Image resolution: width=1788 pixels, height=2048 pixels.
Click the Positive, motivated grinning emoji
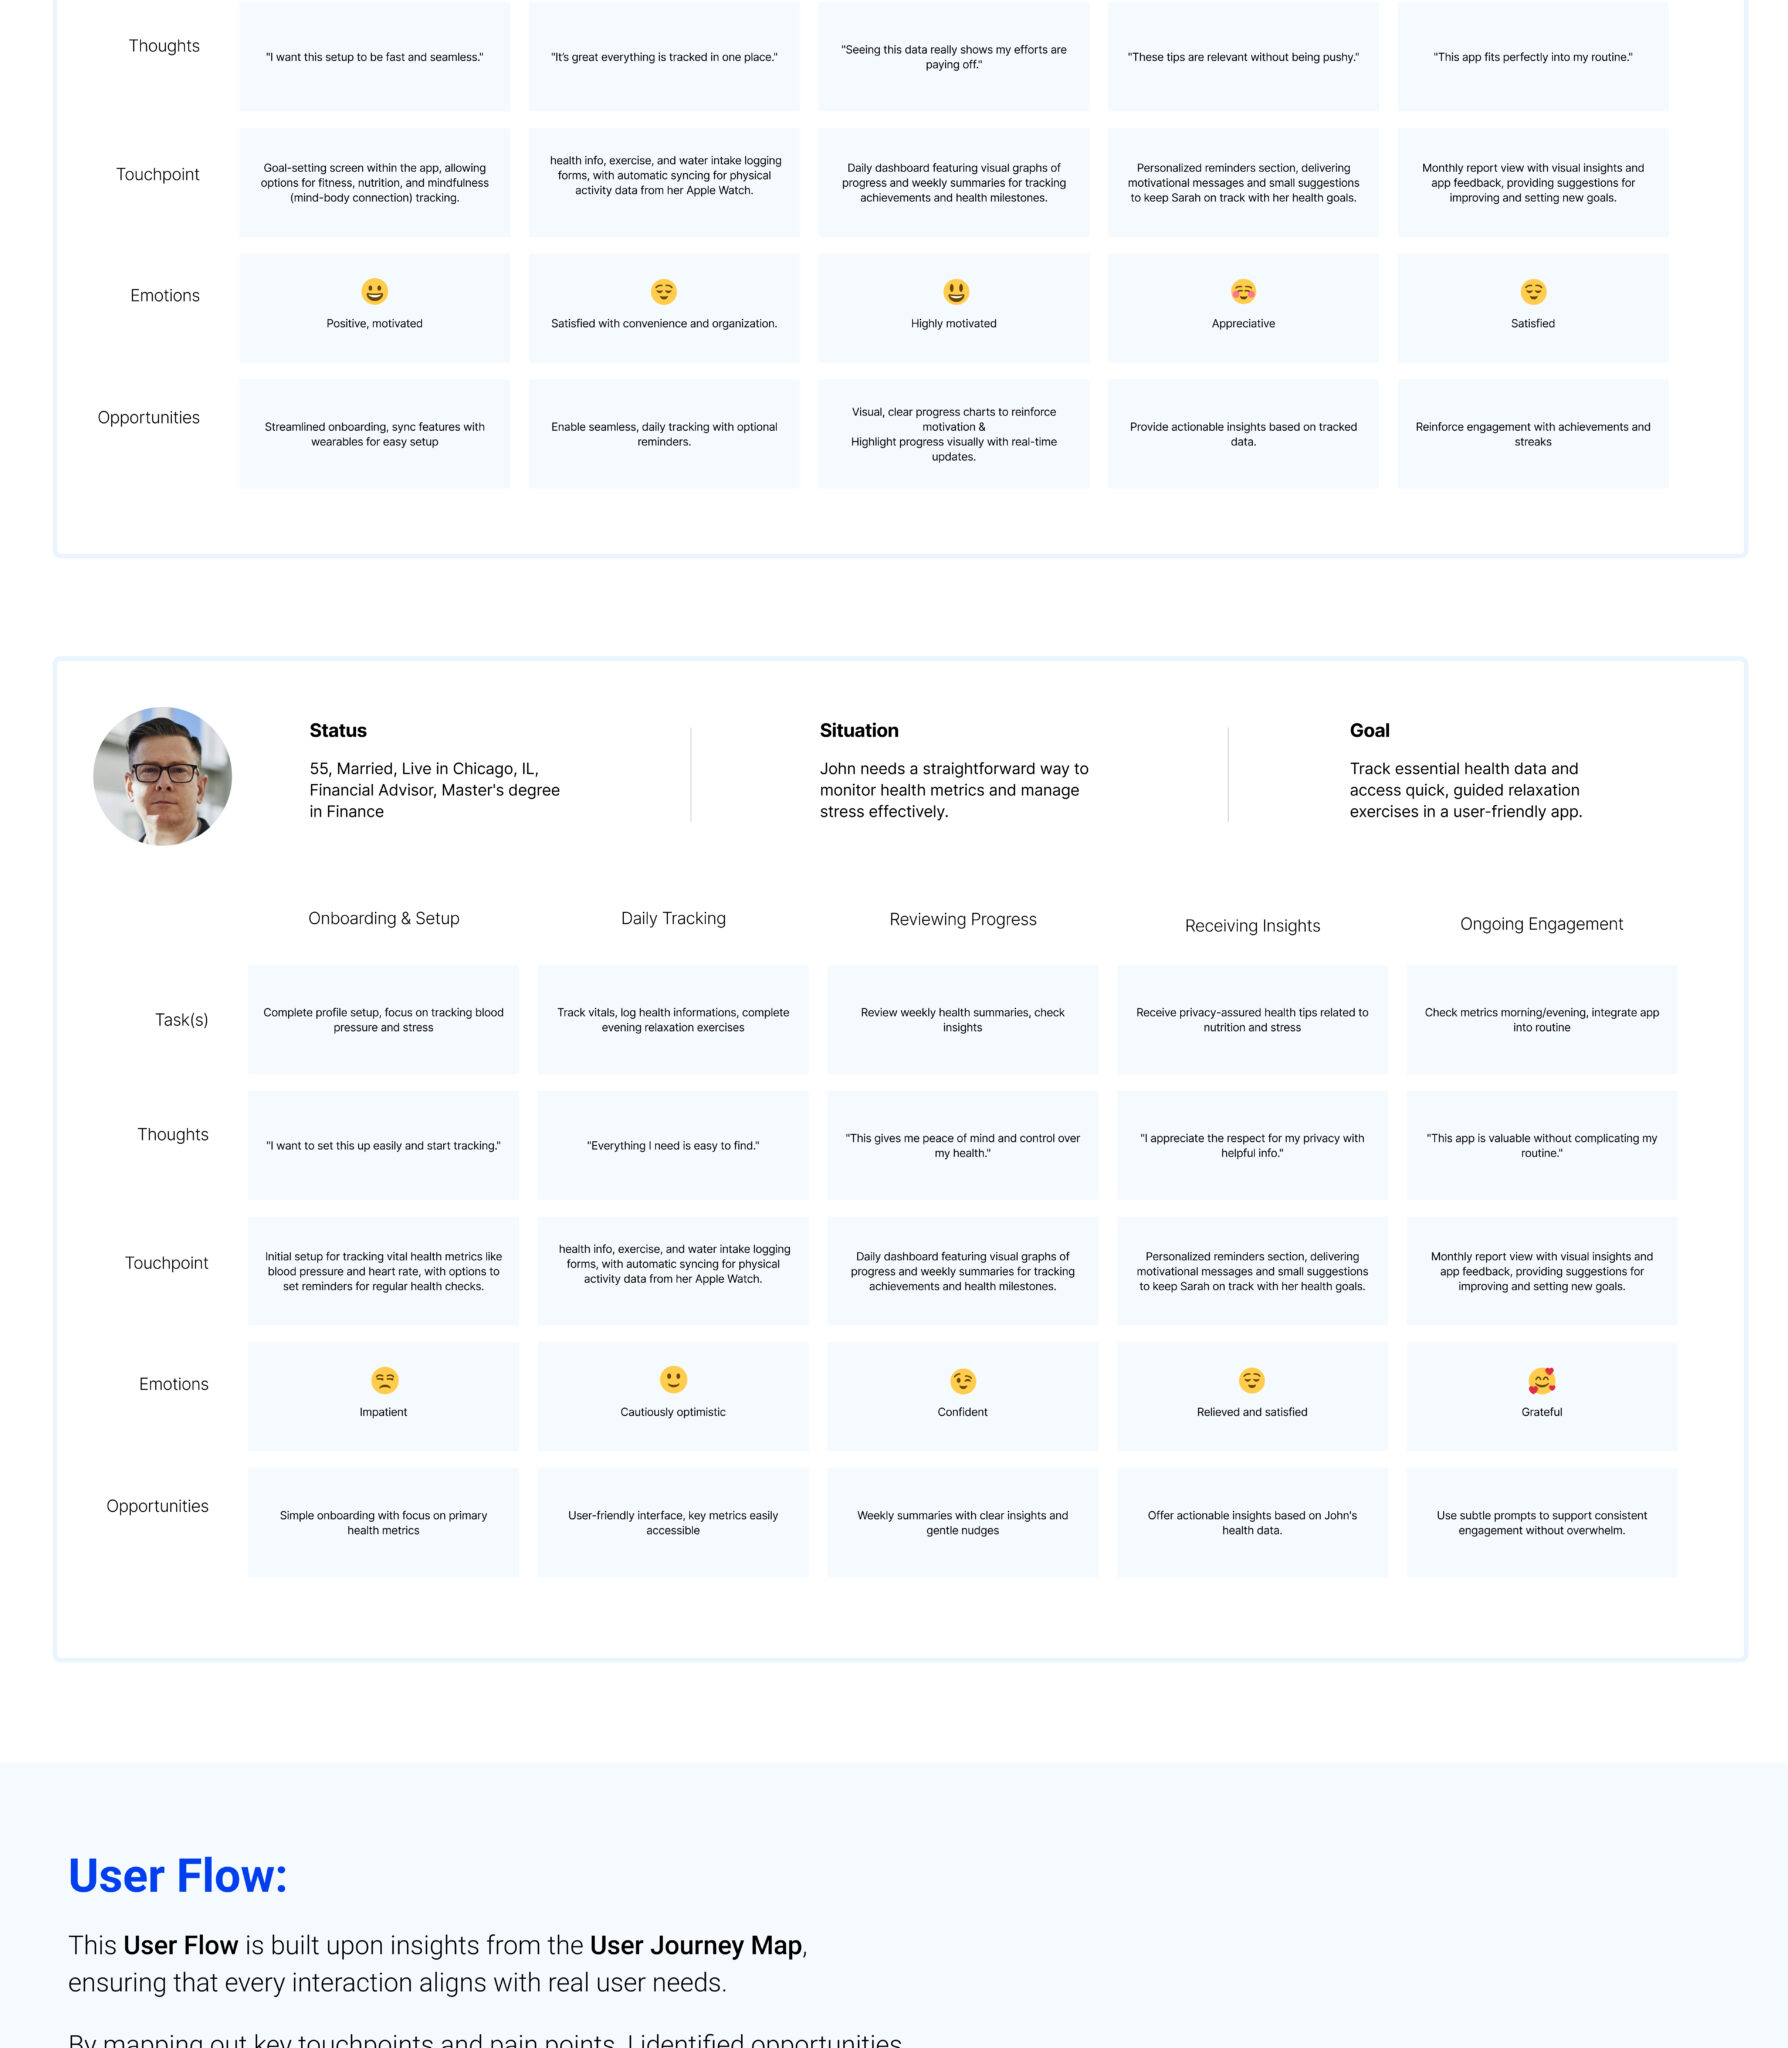pos(374,291)
